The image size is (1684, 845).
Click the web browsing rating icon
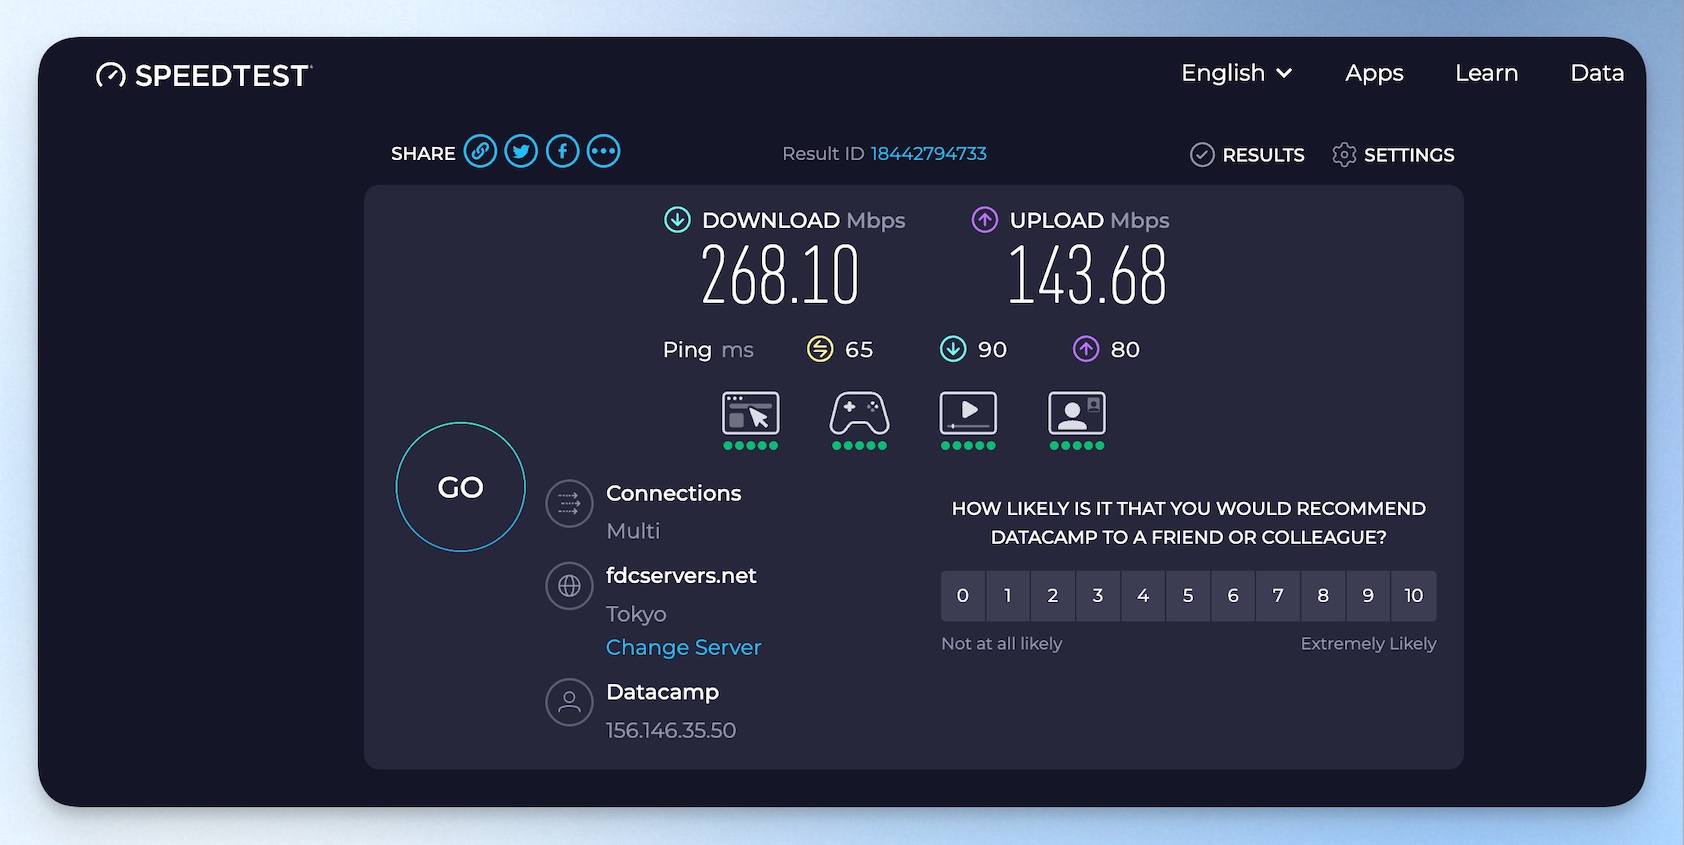(x=750, y=414)
